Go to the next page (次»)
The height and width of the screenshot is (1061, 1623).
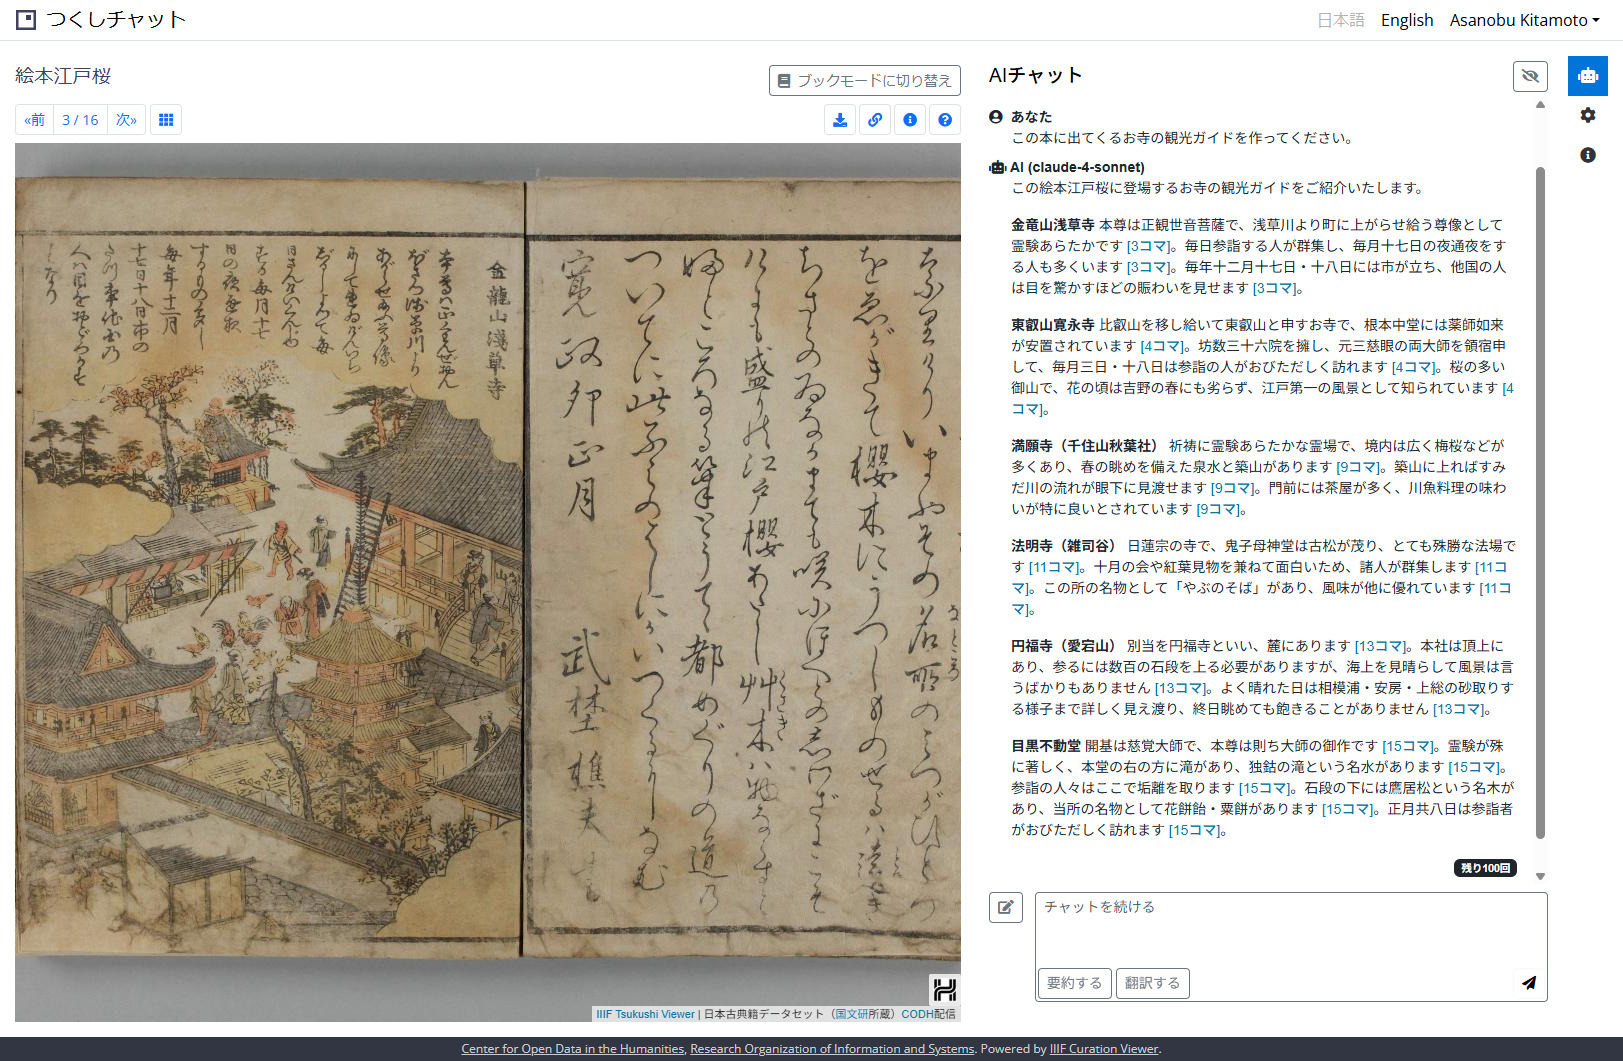tap(126, 120)
